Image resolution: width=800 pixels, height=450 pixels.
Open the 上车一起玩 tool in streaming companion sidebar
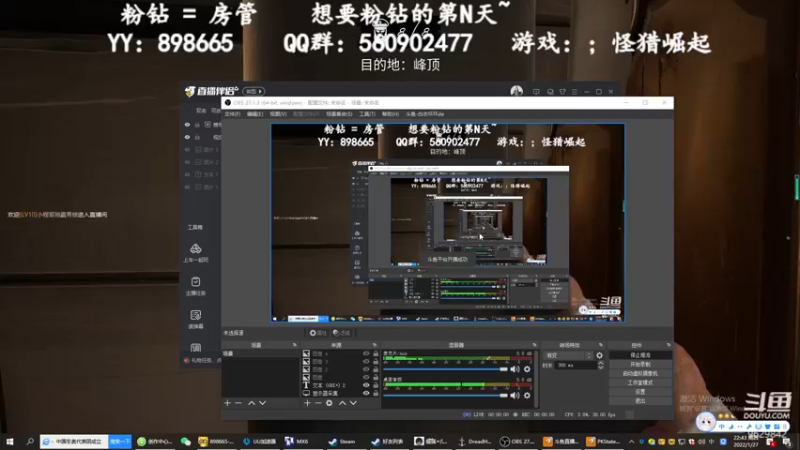196,253
